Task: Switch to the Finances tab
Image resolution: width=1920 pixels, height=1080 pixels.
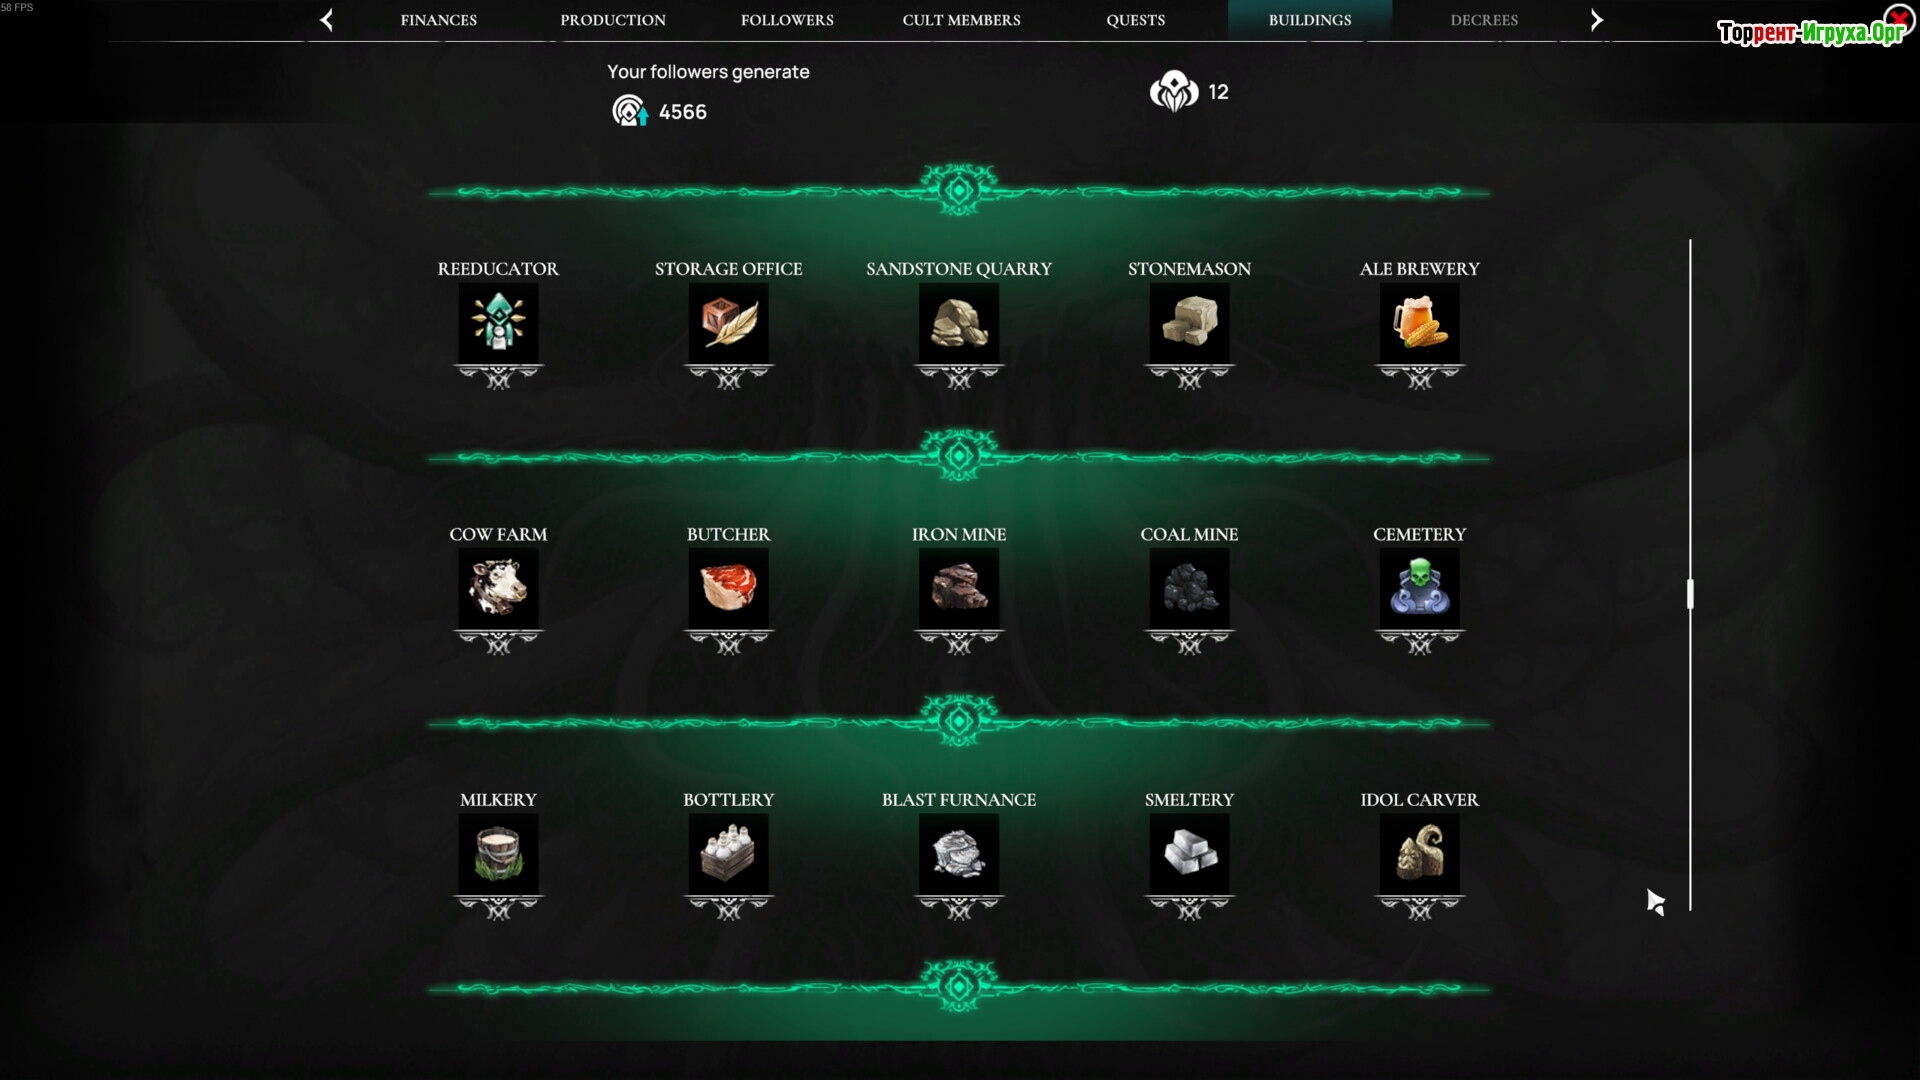Action: coord(438,20)
